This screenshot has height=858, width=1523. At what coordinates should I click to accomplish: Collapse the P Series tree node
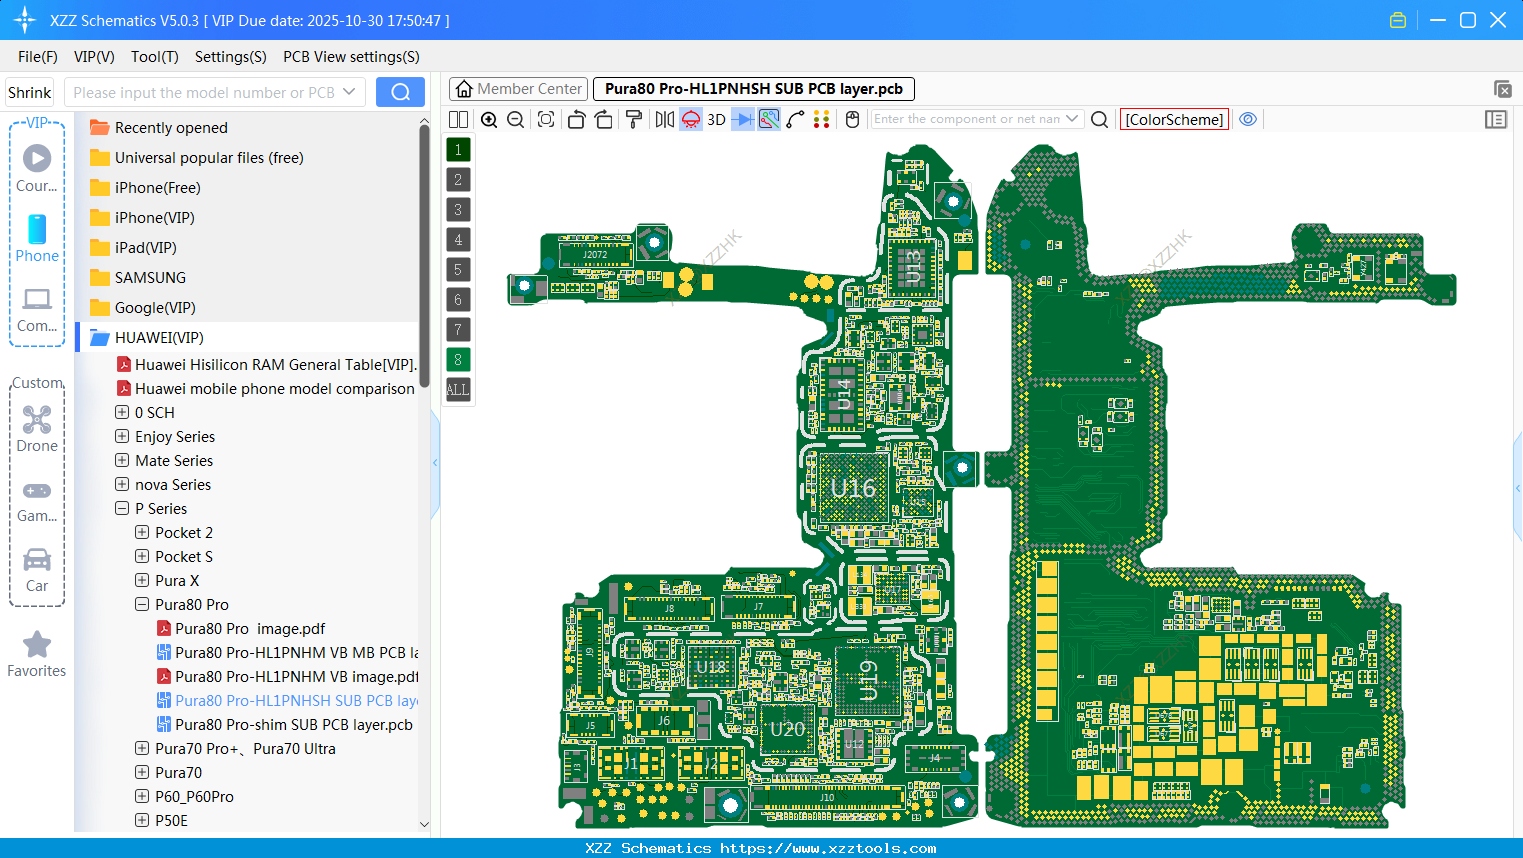(x=122, y=508)
